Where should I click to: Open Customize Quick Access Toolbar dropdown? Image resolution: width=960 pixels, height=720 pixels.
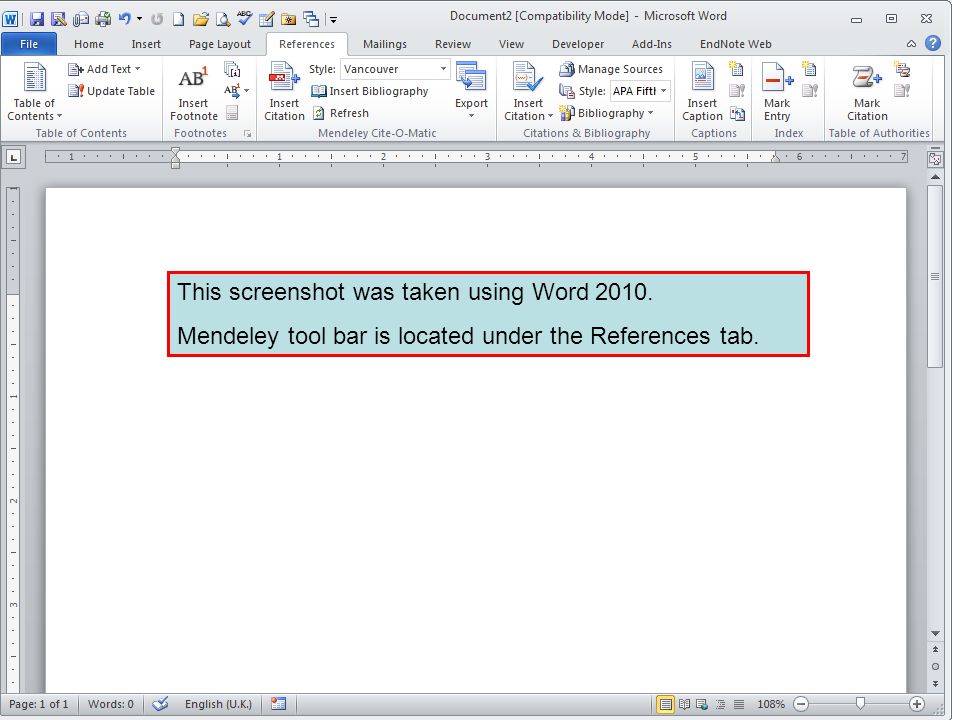(x=334, y=20)
